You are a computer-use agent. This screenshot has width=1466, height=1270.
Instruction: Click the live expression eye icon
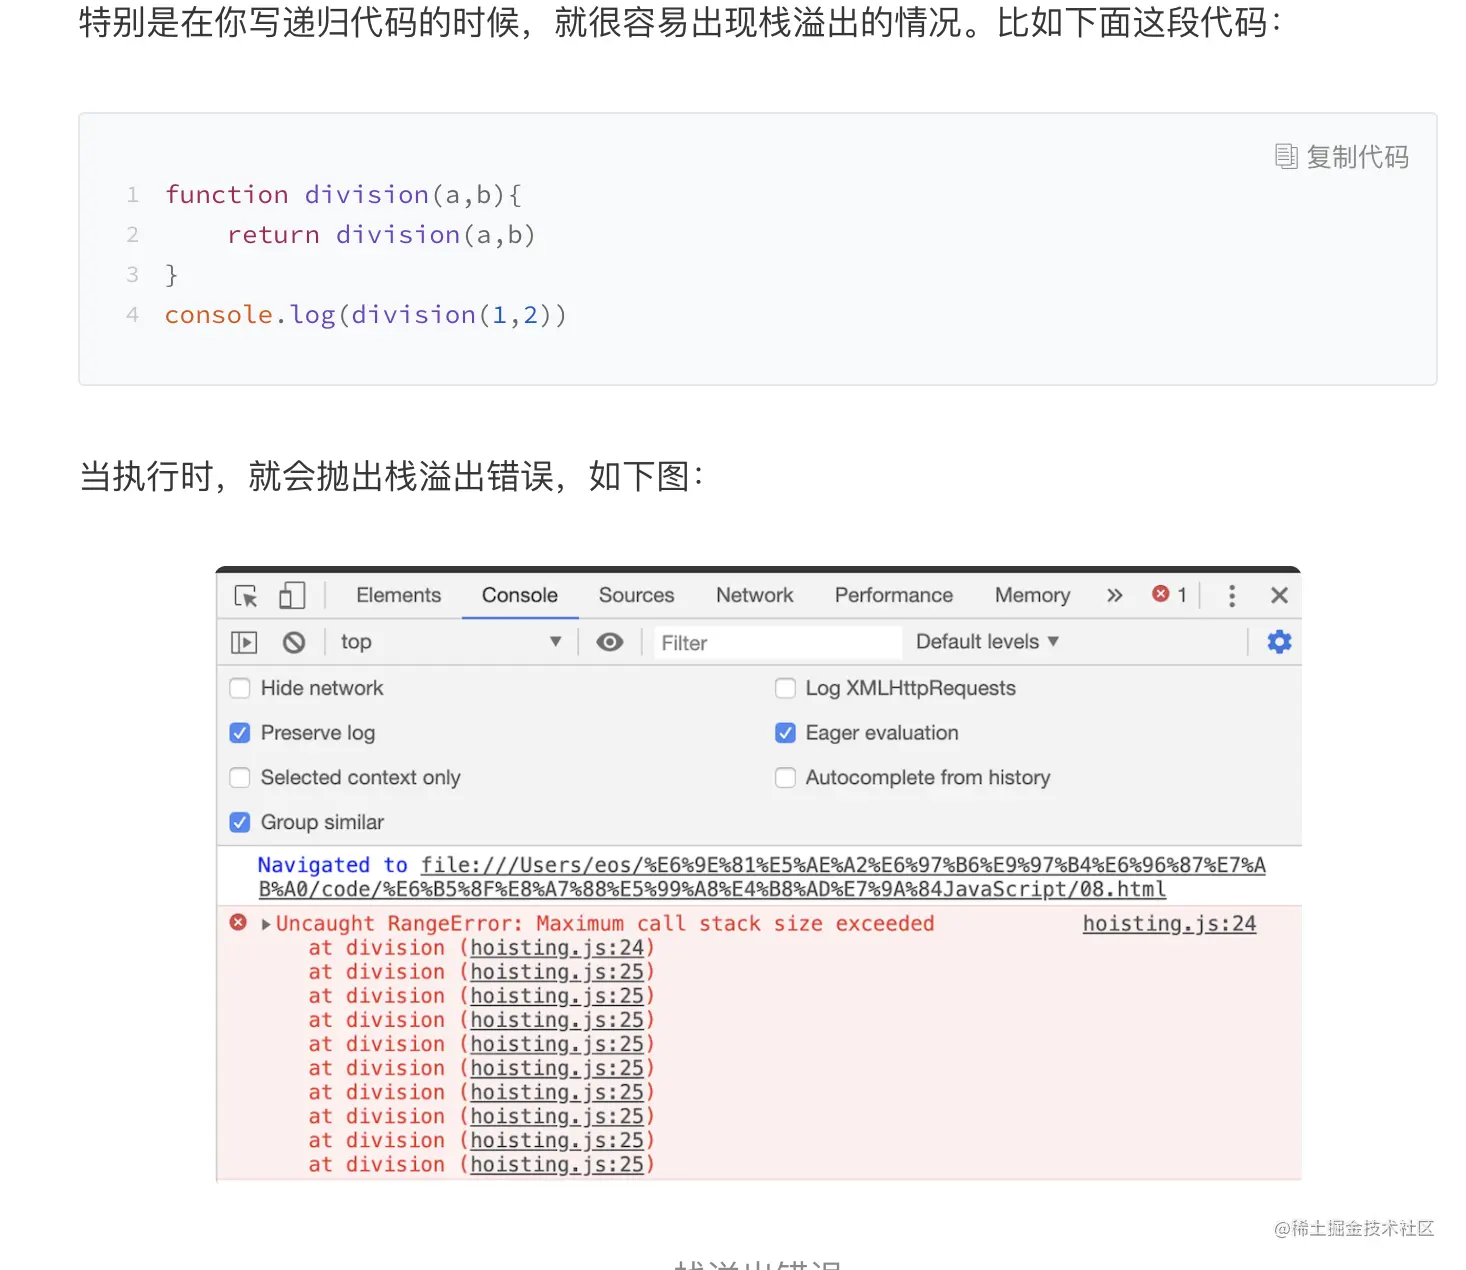tap(610, 642)
